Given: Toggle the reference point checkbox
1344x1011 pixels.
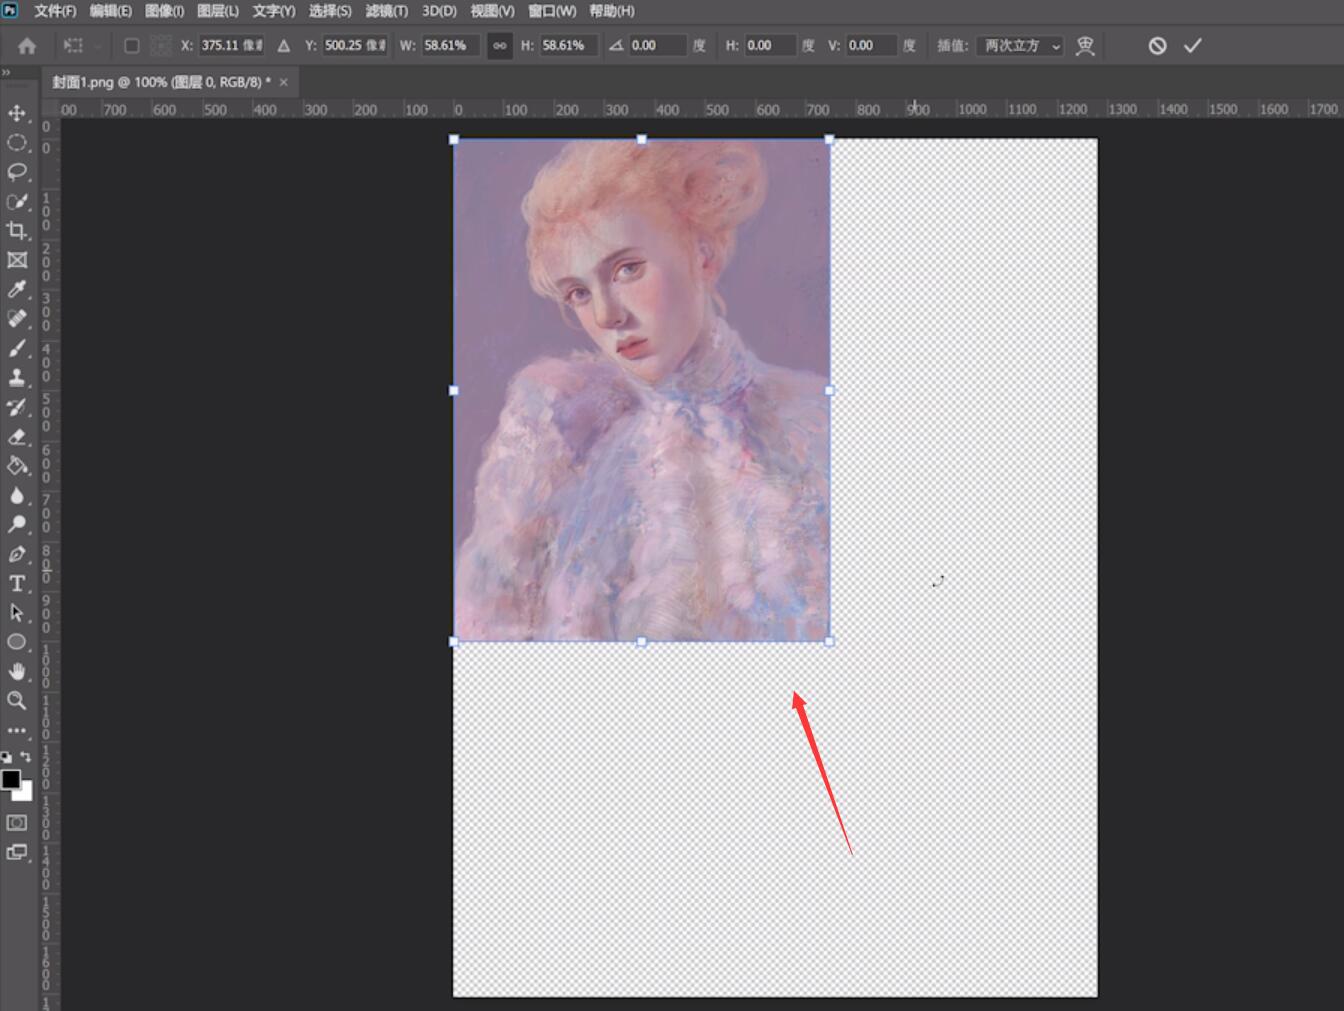Looking at the screenshot, I should (131, 46).
